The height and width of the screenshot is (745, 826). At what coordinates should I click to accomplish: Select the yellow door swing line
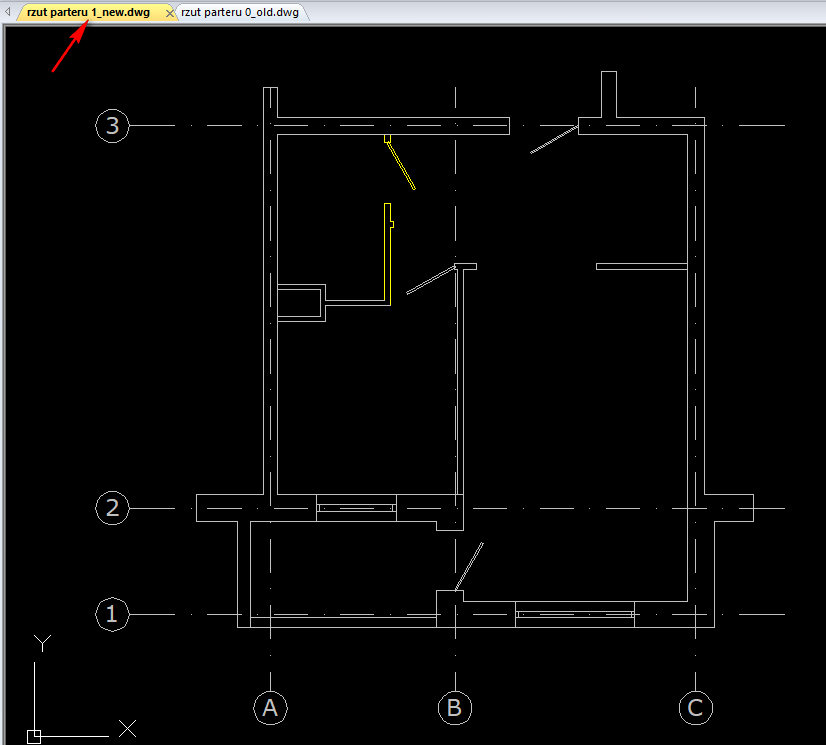click(x=402, y=165)
